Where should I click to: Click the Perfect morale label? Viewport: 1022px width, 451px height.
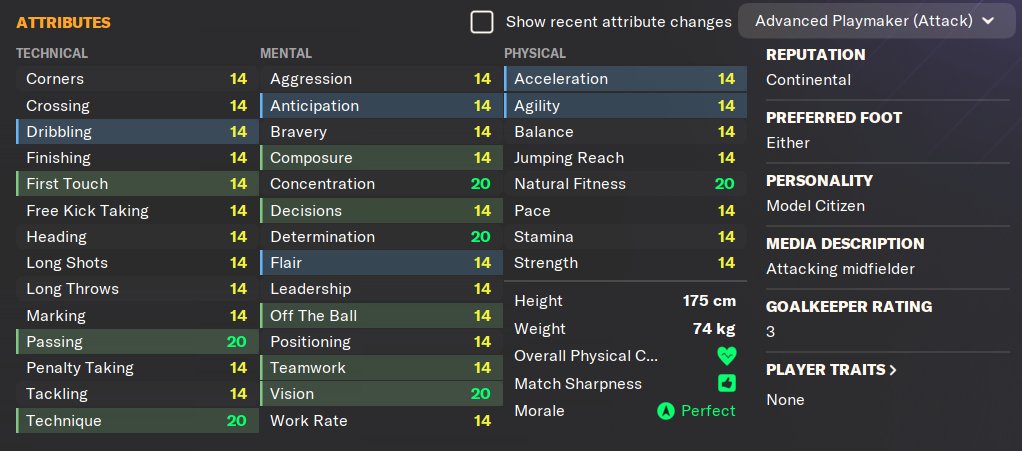[x=708, y=411]
